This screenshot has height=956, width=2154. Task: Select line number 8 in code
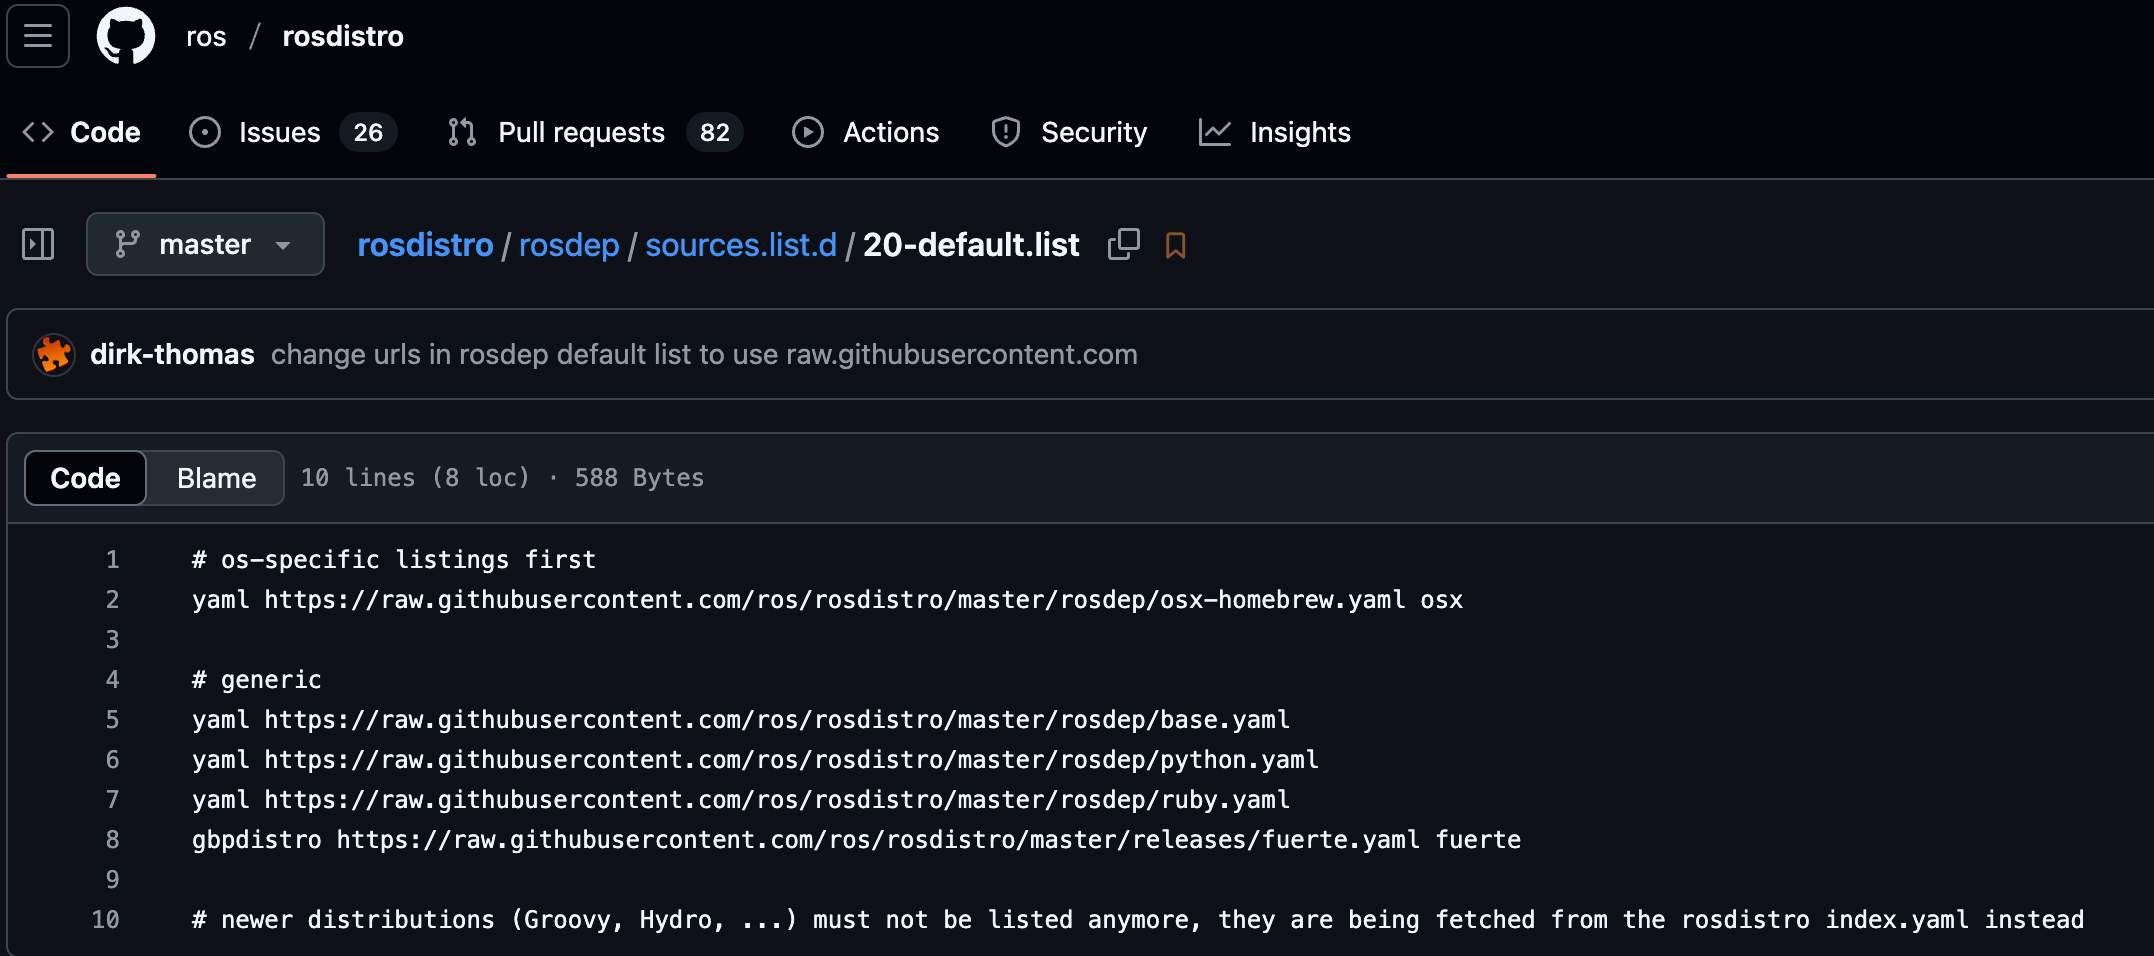pyautogui.click(x=112, y=840)
